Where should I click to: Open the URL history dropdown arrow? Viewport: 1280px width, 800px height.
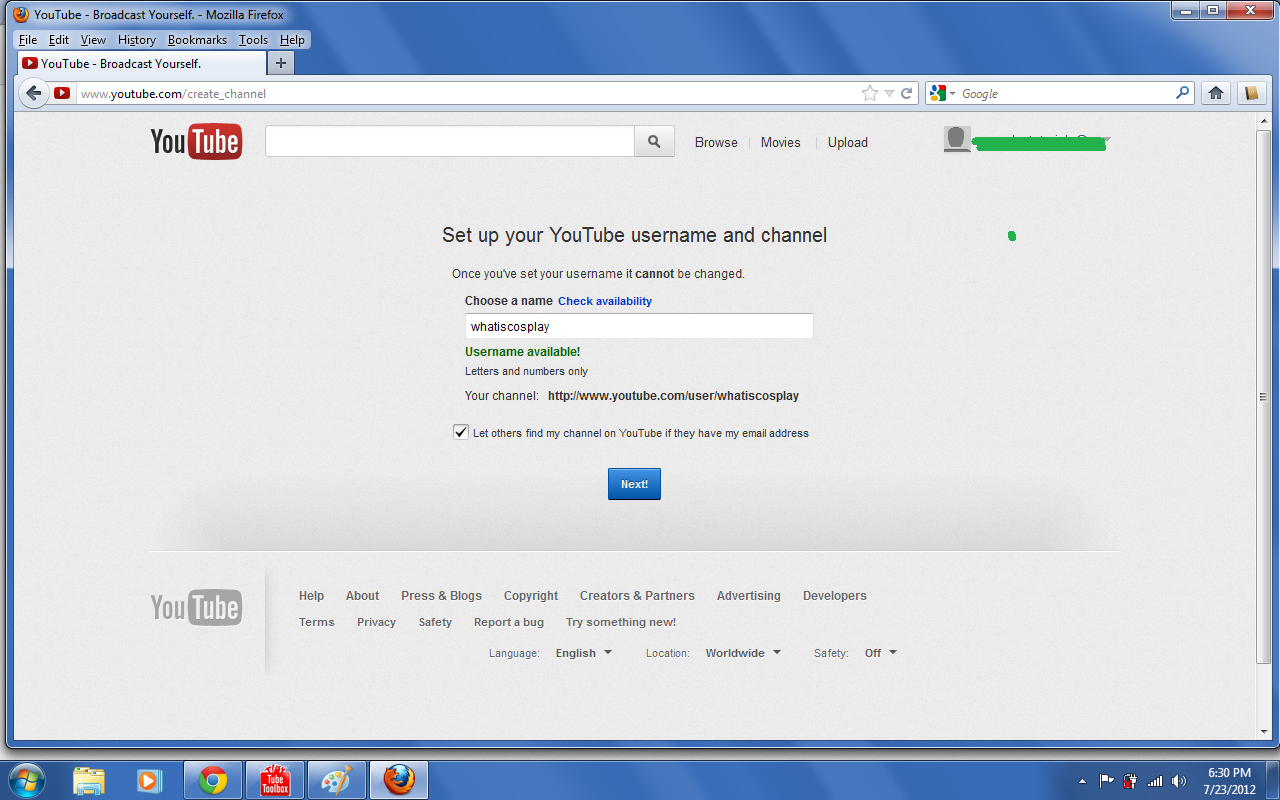coord(889,93)
